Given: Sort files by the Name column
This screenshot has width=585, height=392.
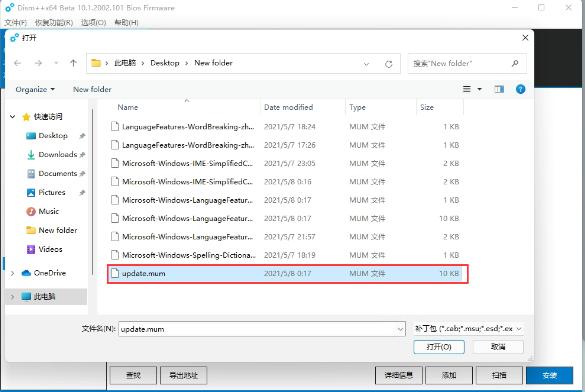Looking at the screenshot, I should pos(128,107).
